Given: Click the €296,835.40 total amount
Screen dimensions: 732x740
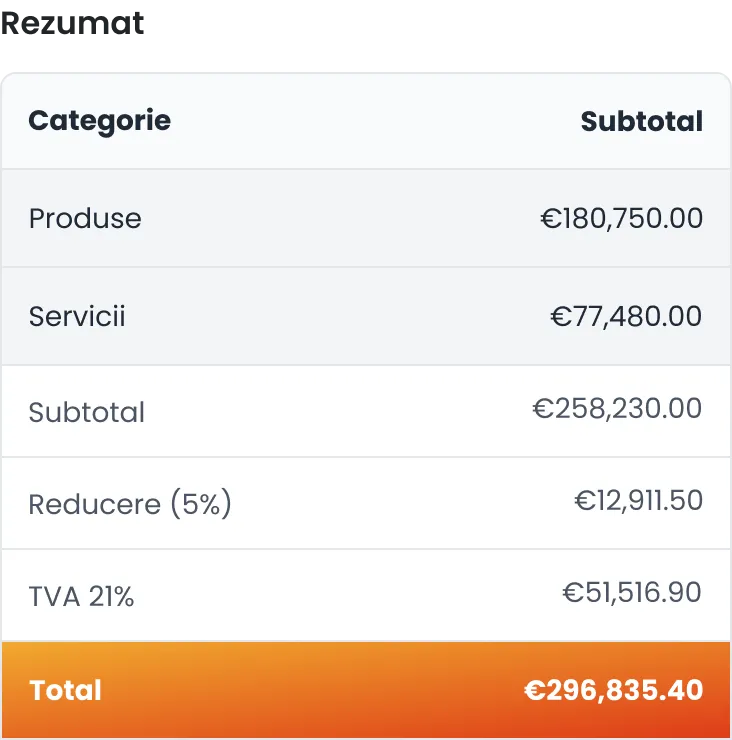Looking at the screenshot, I should coord(614,690).
